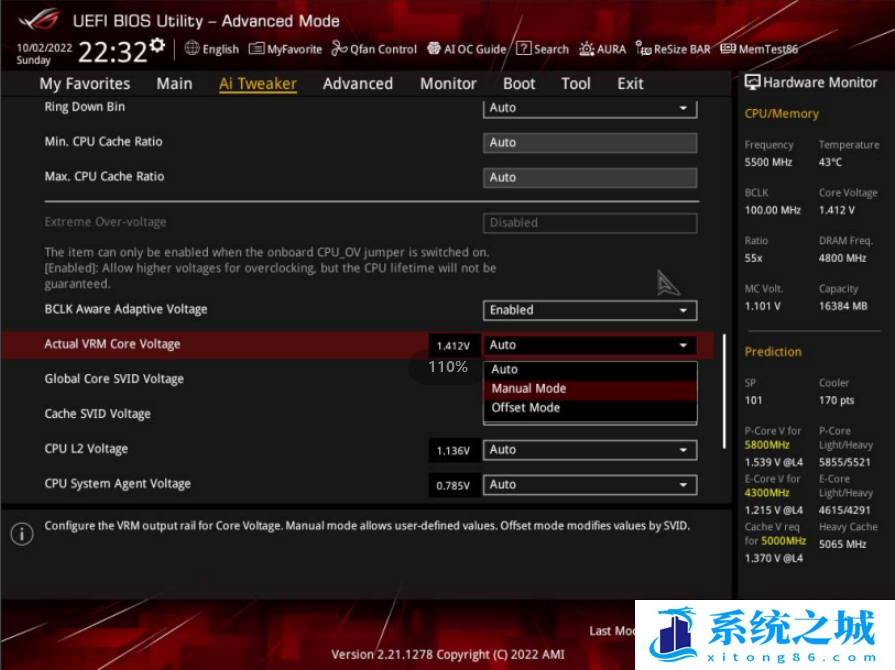Click the ROG logo icon
Image resolution: width=895 pixels, height=670 pixels.
[39, 19]
